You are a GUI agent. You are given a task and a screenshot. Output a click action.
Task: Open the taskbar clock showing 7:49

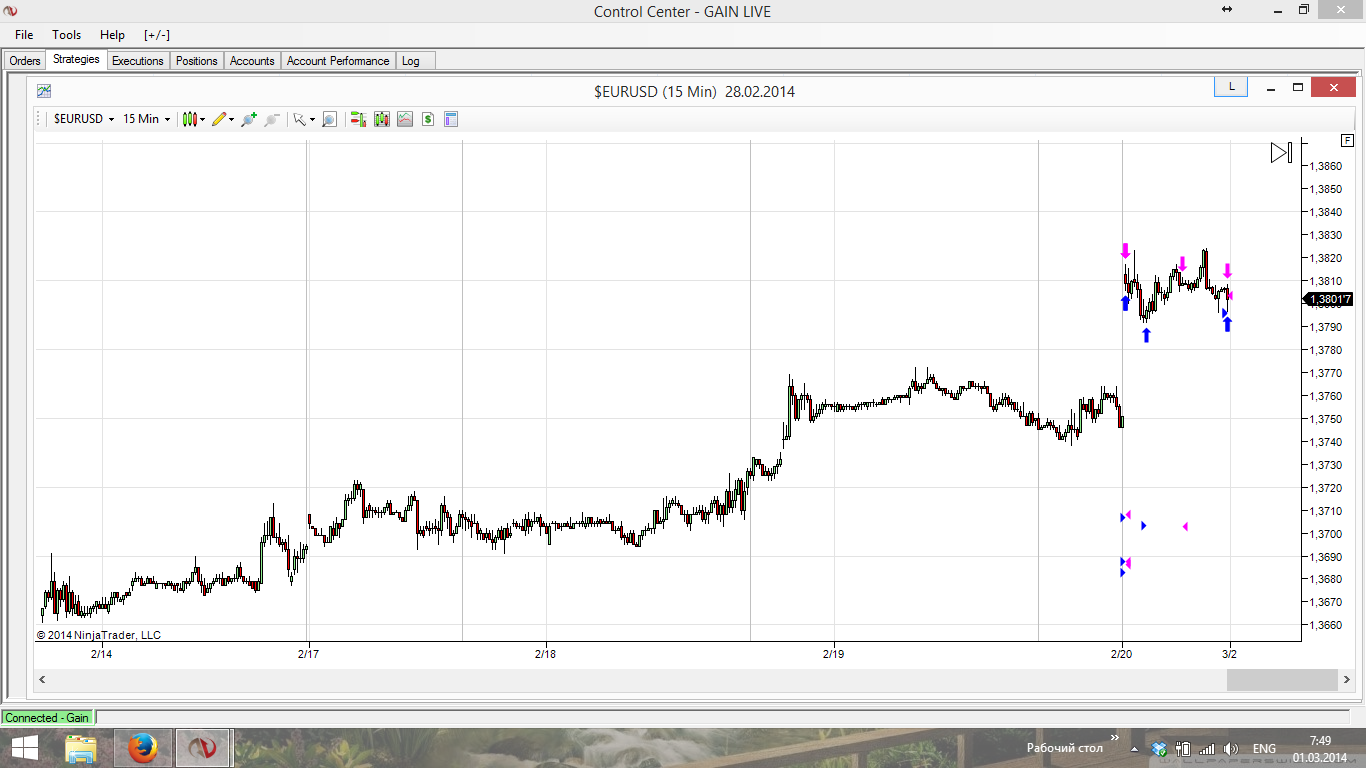pyautogui.click(x=1319, y=748)
